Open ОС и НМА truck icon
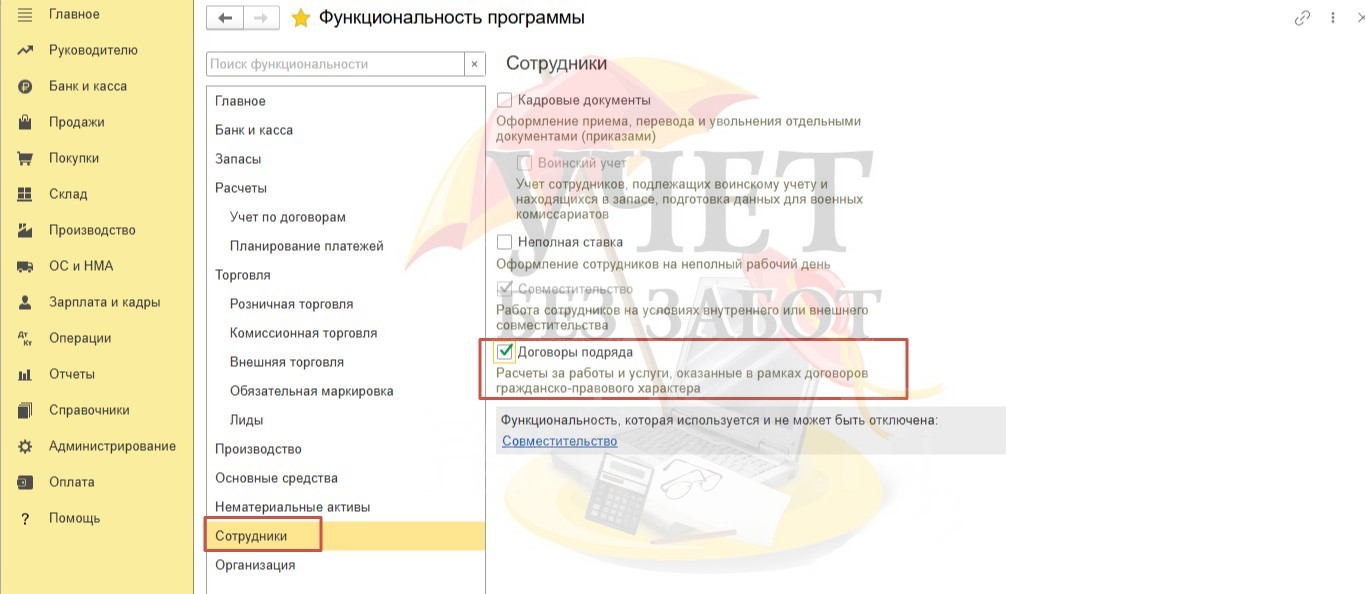Screen dimensions: 1365x594 pos(26,266)
